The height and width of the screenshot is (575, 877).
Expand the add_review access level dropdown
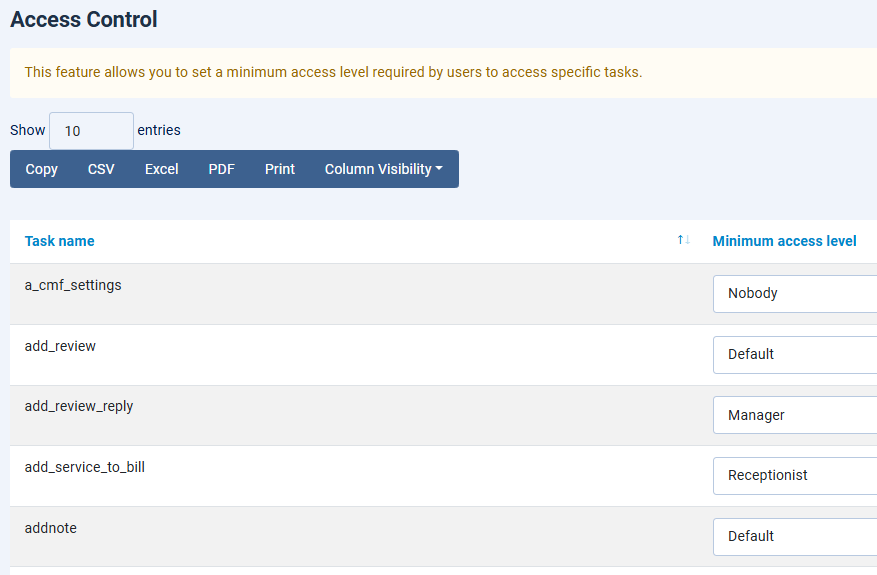point(794,355)
